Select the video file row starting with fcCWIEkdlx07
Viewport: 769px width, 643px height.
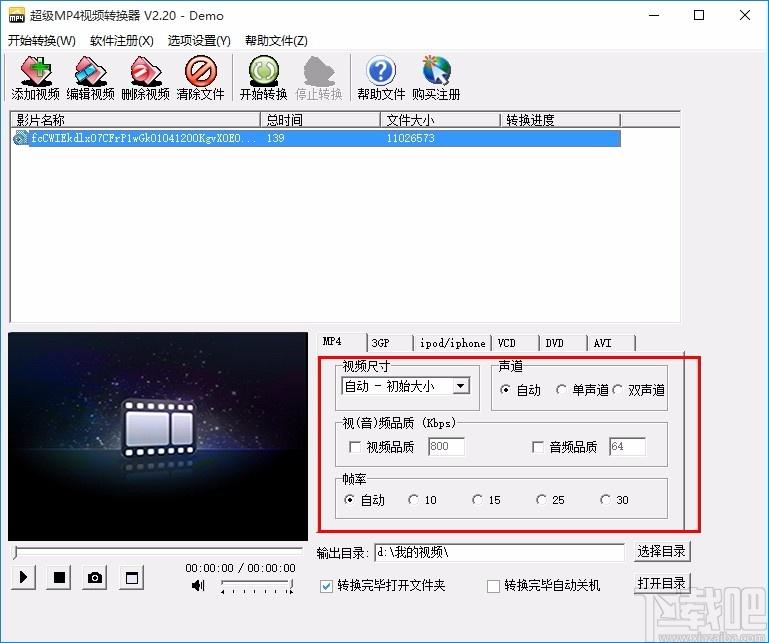316,138
